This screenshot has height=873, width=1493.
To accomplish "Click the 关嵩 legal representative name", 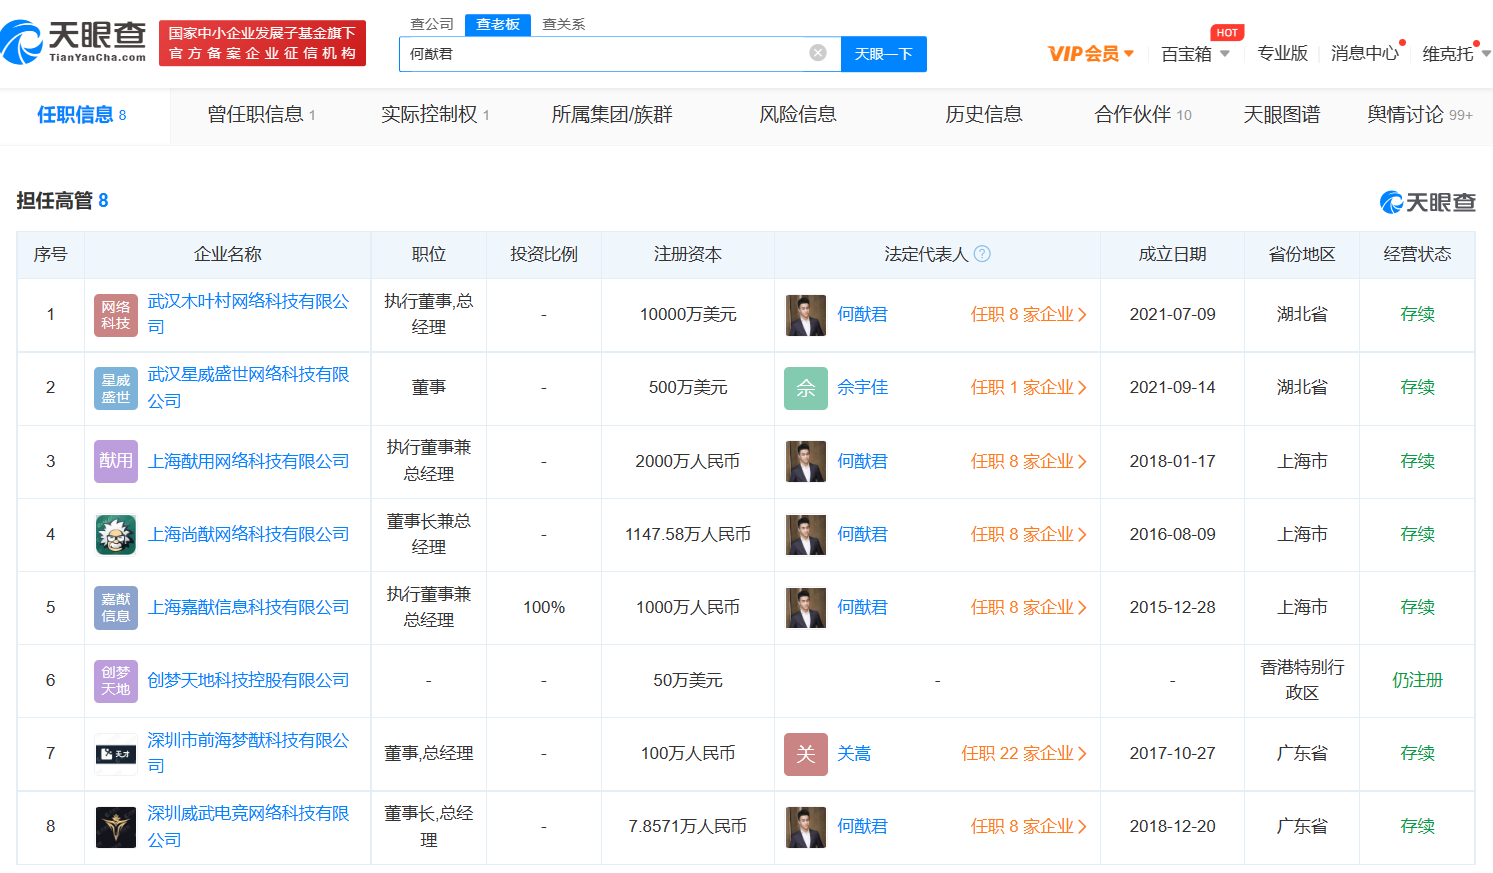I will pyautogui.click(x=854, y=753).
